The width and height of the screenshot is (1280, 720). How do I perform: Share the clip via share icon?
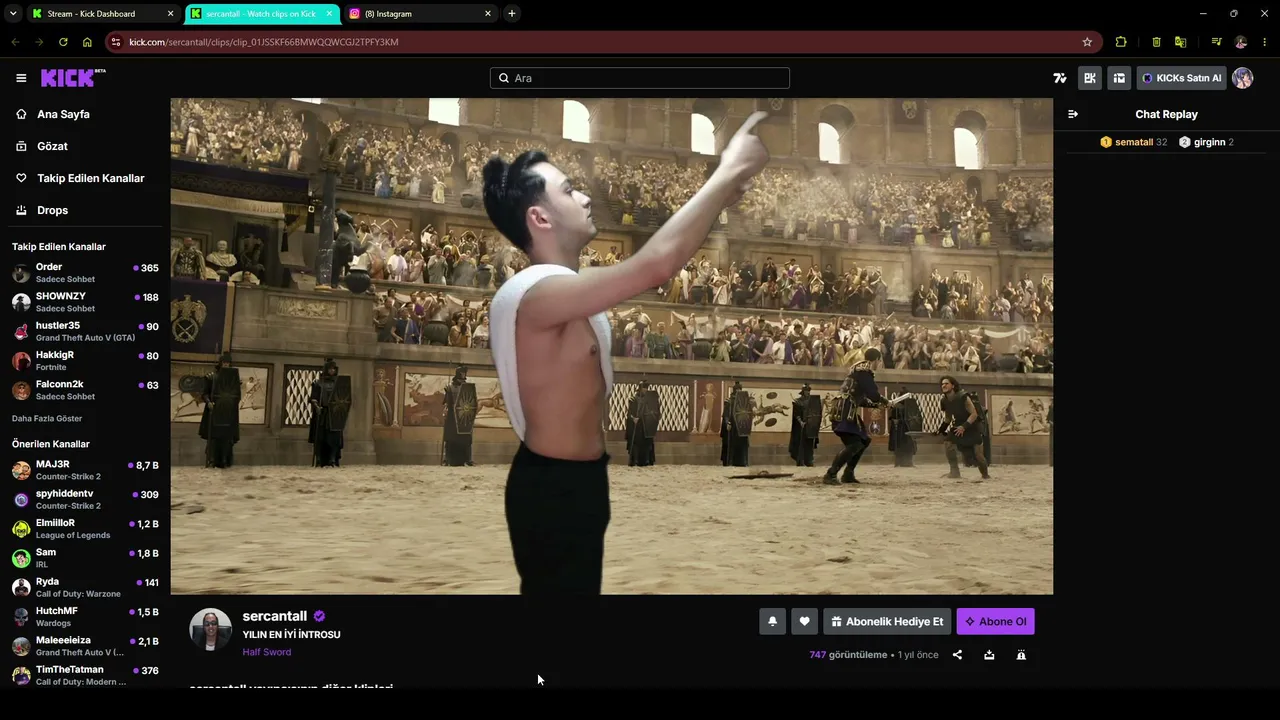(x=957, y=655)
